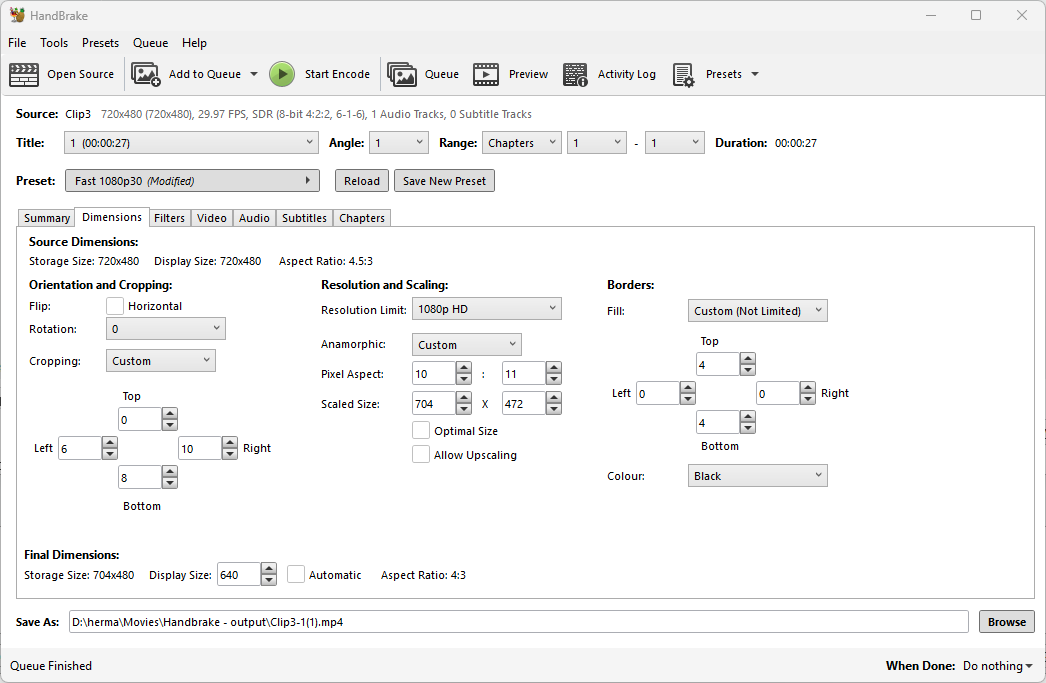This screenshot has width=1046, height=683.
Task: Expand the Add to Queue dropdown arrow
Action: (254, 74)
